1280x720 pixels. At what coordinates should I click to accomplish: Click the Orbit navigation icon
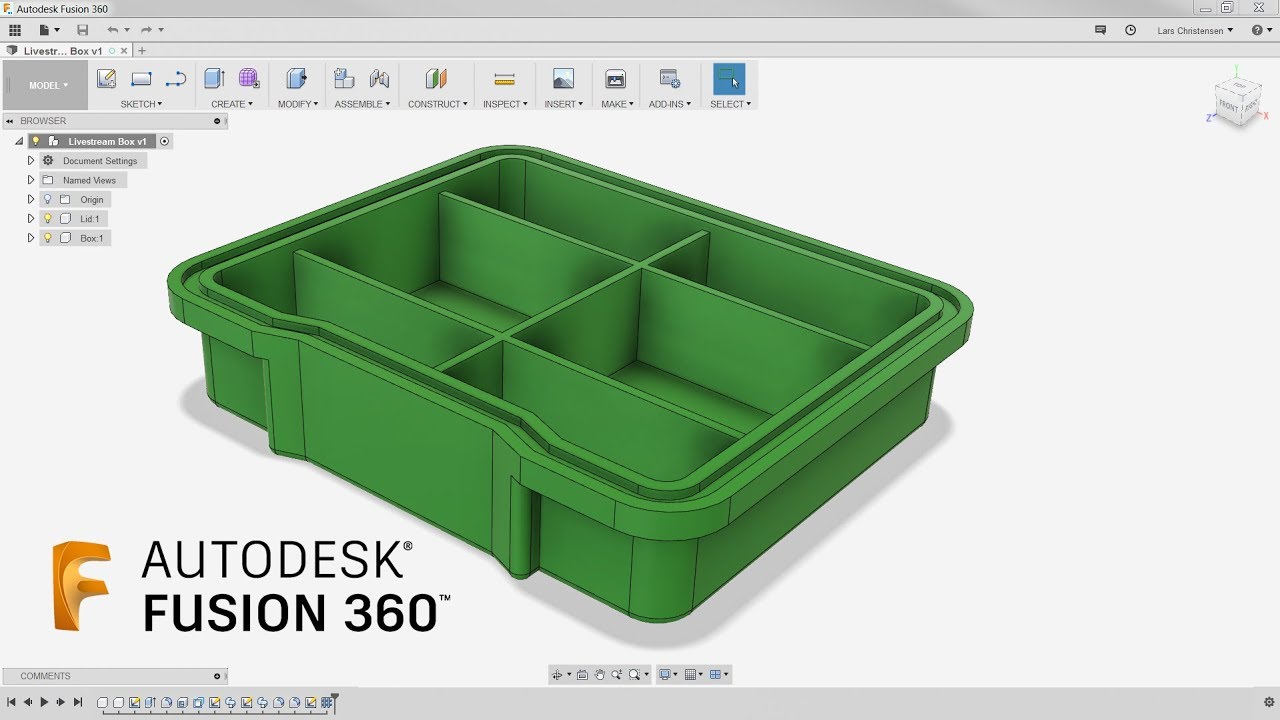[558, 675]
